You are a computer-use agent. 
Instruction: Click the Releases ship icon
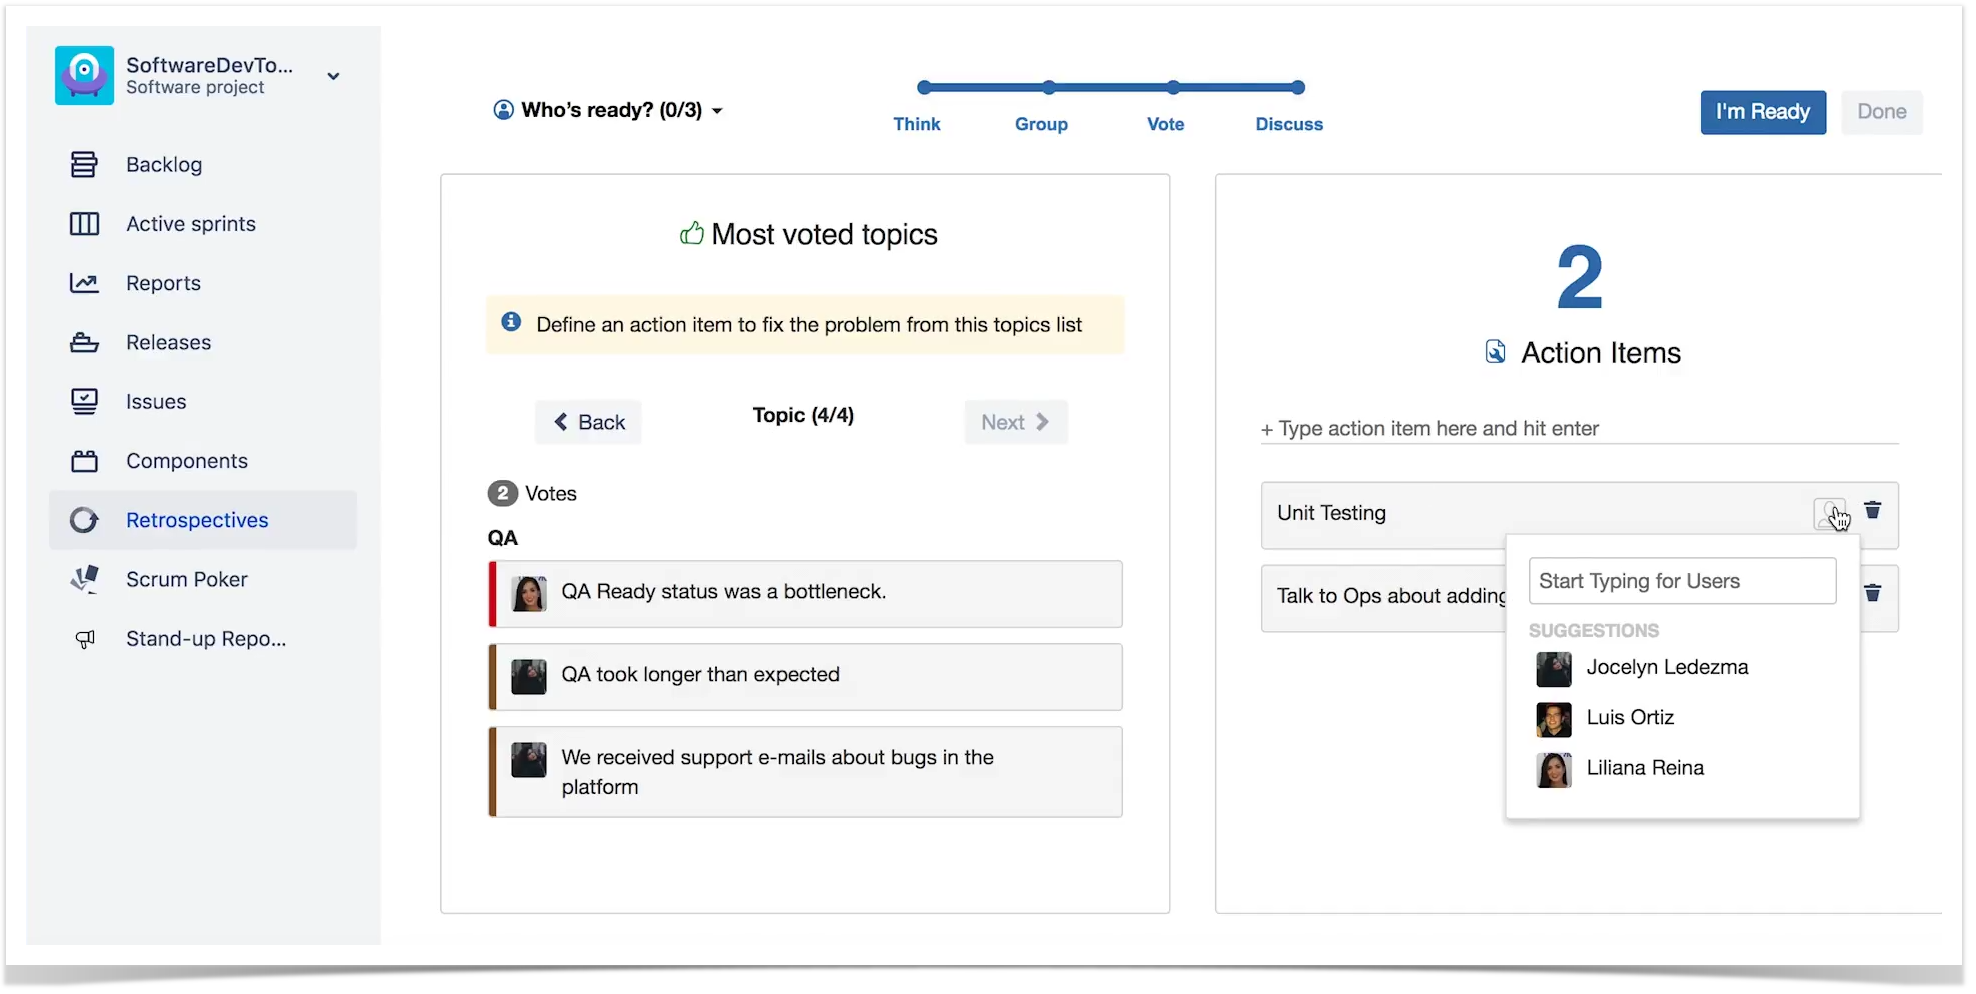pyautogui.click(x=84, y=343)
